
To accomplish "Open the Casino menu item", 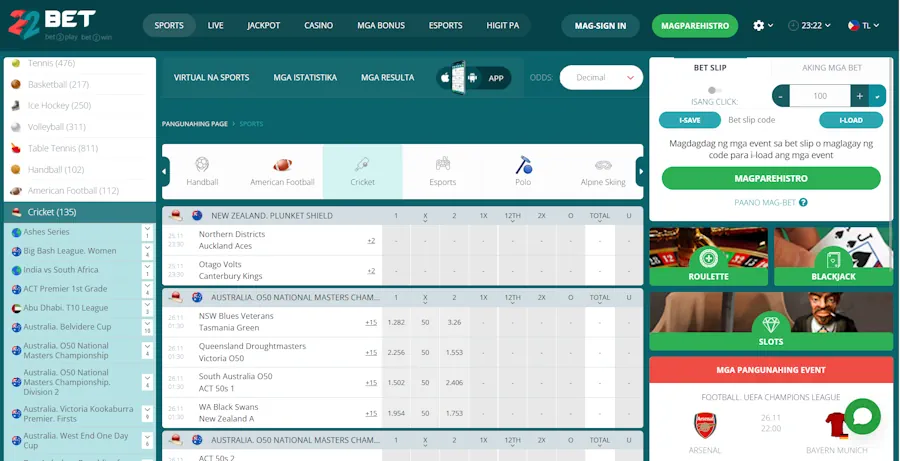I will pyautogui.click(x=319, y=26).
